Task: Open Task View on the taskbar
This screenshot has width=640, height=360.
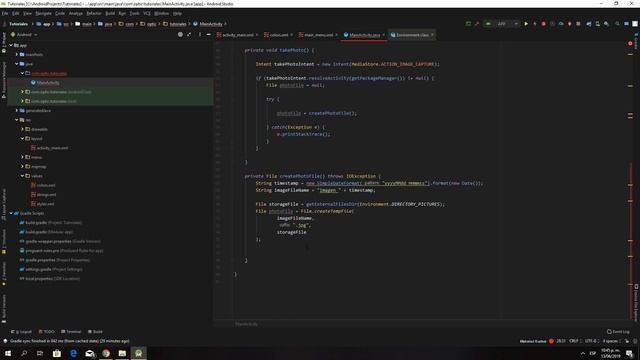Action: 40,353
